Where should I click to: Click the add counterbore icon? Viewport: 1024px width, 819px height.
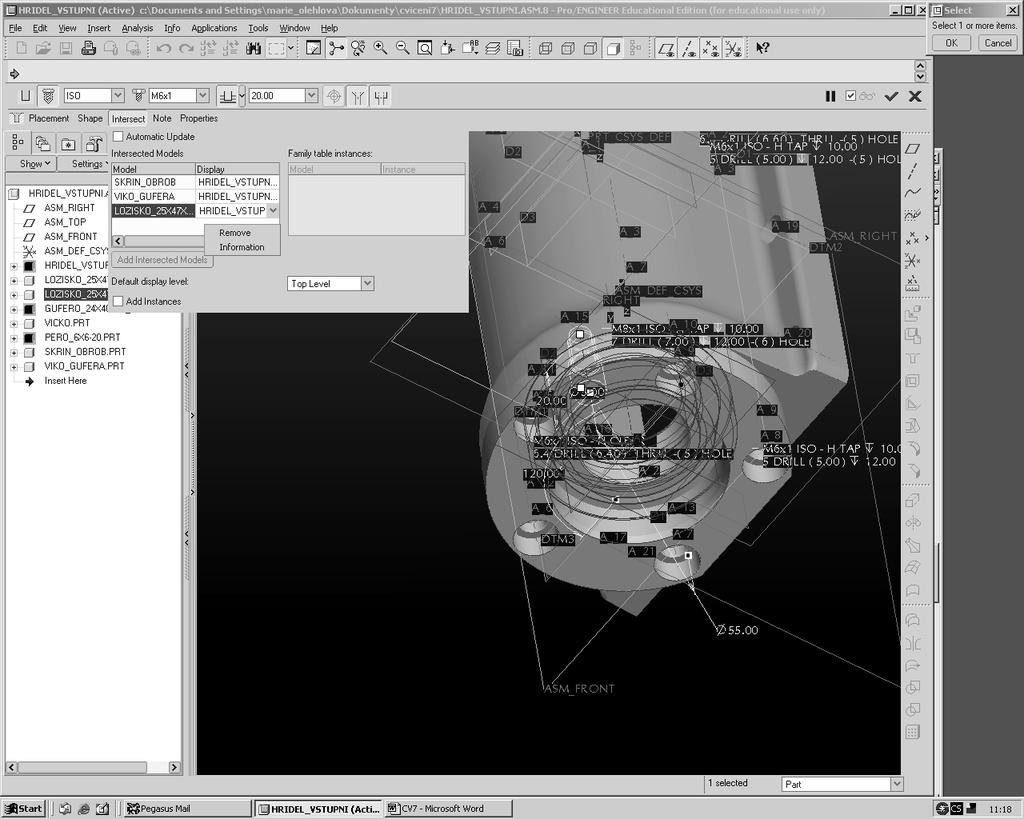point(381,97)
